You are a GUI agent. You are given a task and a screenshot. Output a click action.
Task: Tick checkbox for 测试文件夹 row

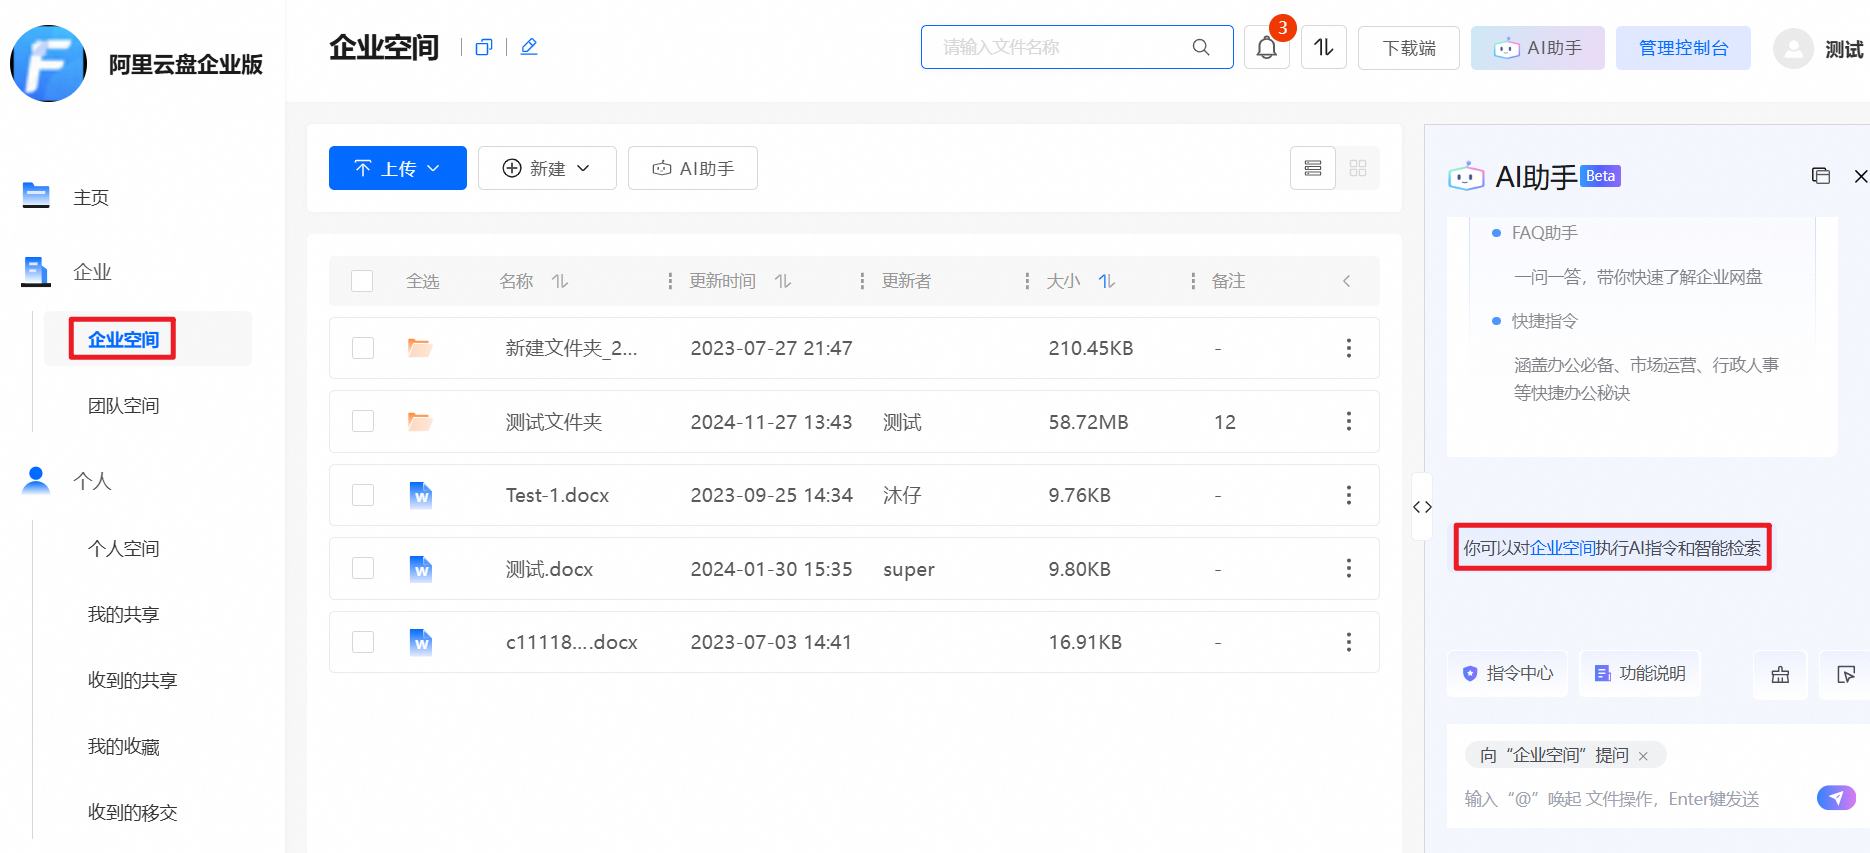click(x=363, y=421)
